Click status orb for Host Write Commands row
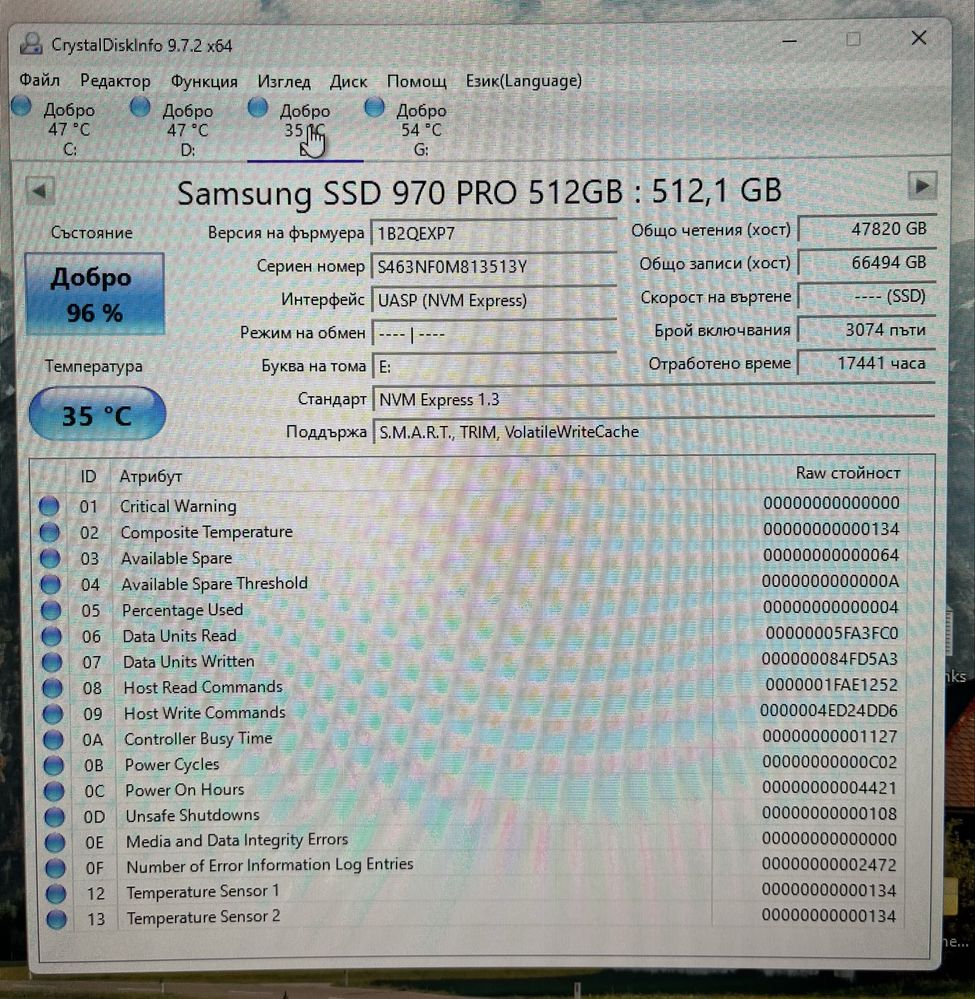This screenshot has height=999, width=975. coord(53,714)
